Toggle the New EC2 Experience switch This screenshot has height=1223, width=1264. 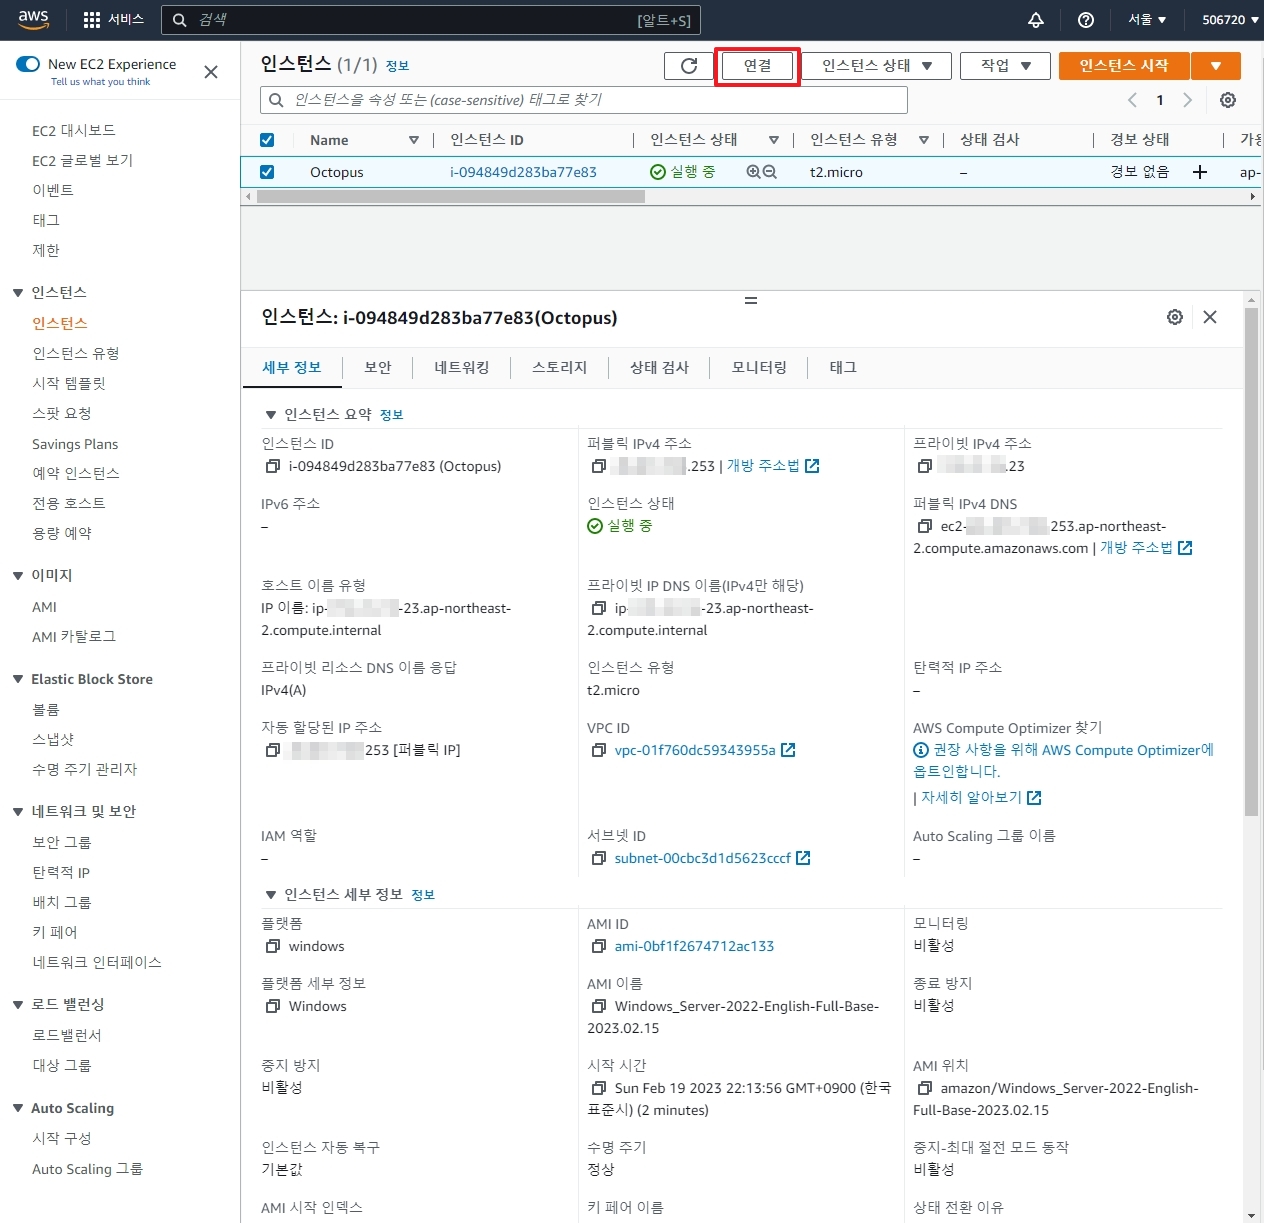(28, 64)
